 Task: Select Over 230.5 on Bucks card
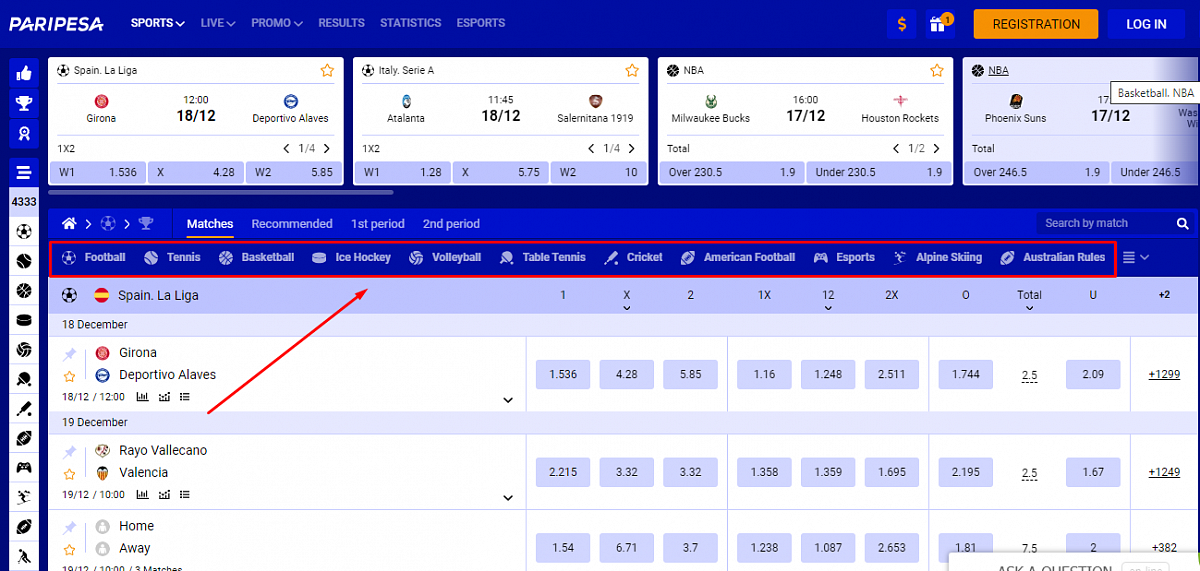(731, 172)
